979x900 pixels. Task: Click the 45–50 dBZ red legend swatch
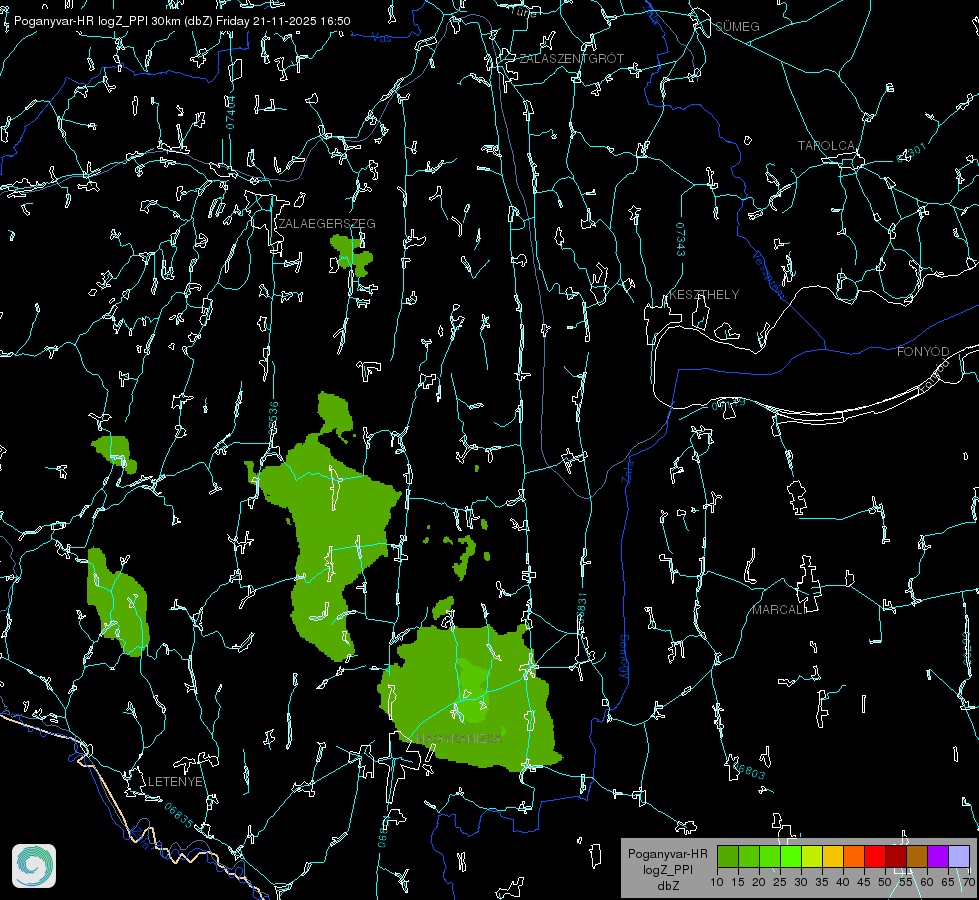tap(875, 856)
